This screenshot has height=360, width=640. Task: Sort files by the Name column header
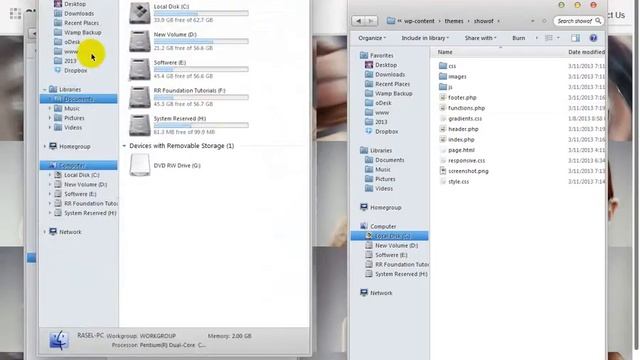click(445, 52)
